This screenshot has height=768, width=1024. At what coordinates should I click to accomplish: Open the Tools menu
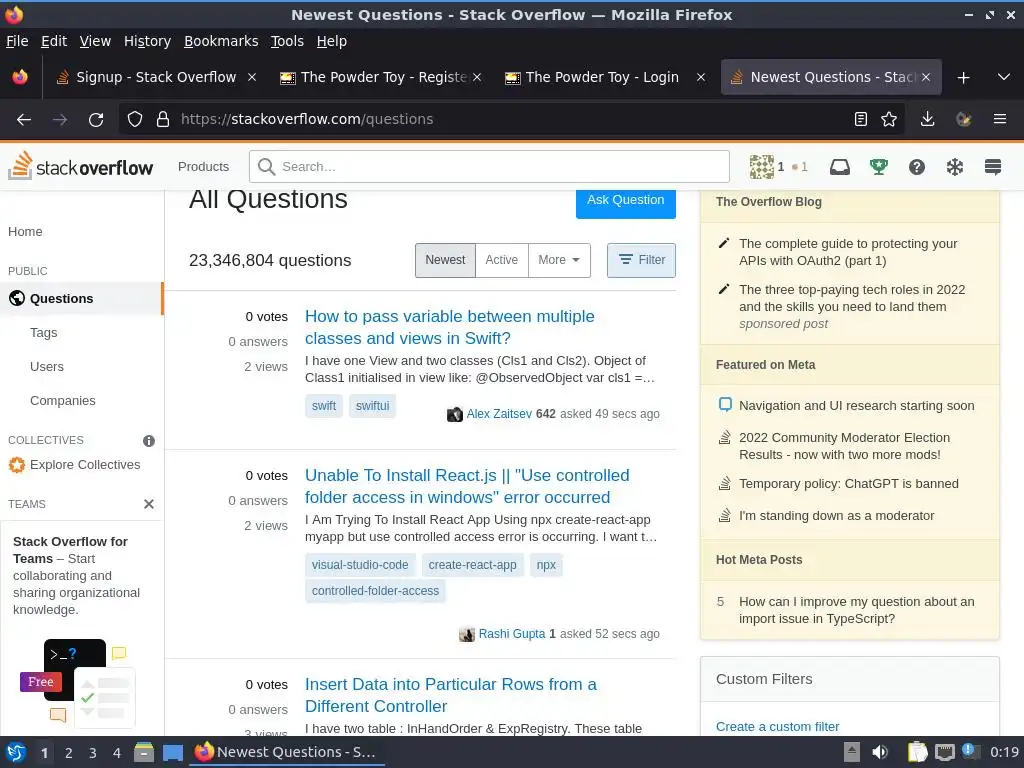click(x=287, y=41)
